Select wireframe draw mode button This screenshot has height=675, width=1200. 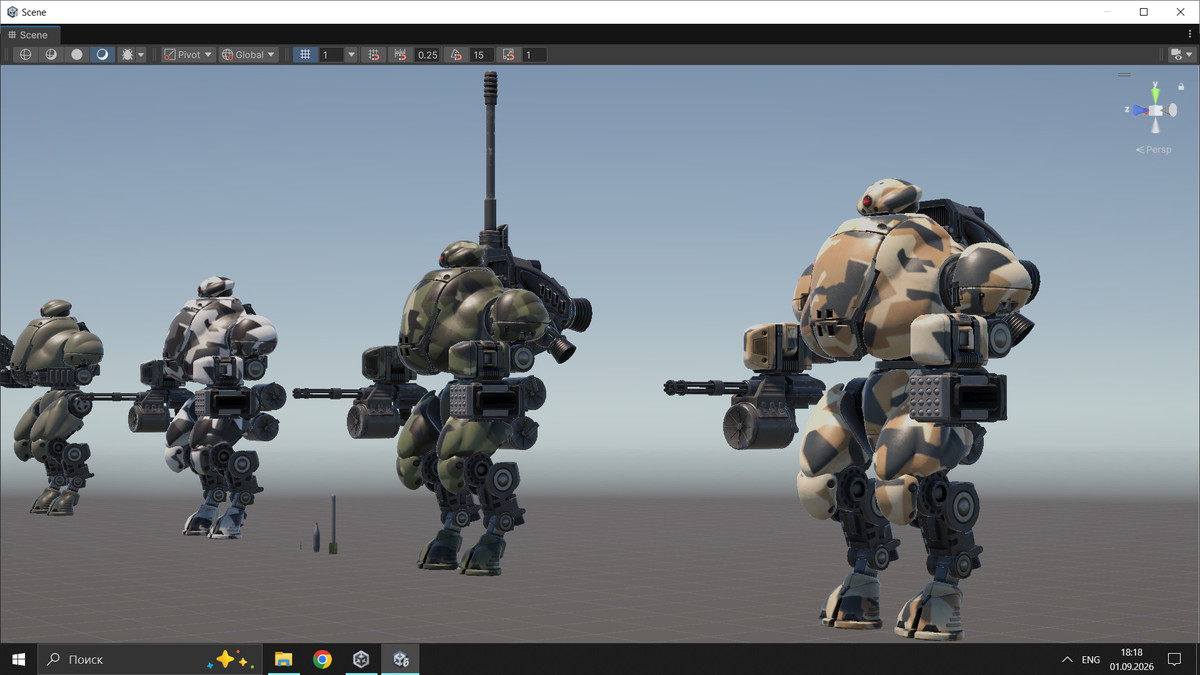coord(26,55)
